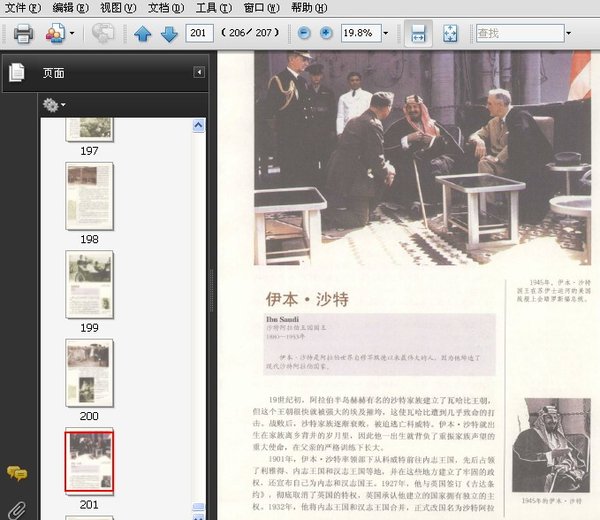Select page 199 thumbnail
Image resolution: width=600 pixels, height=520 pixels.
click(x=90, y=285)
